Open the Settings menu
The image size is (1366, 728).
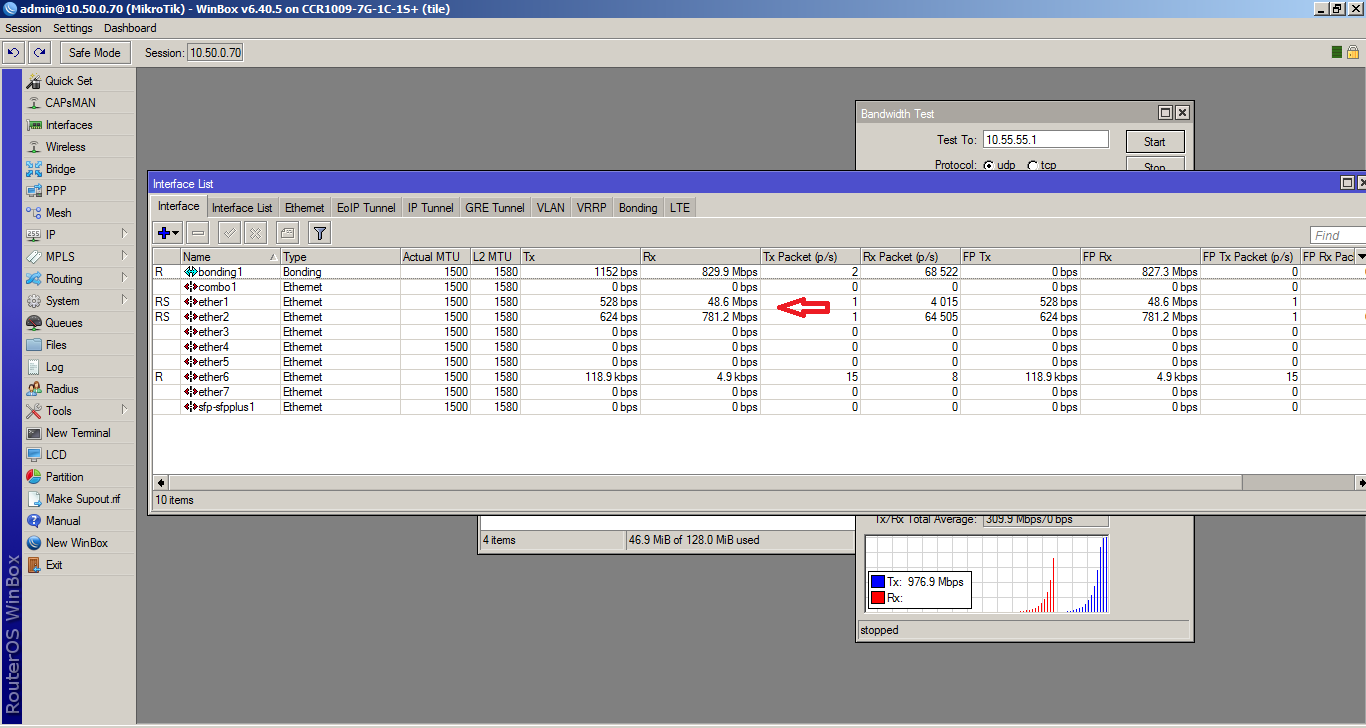coord(72,28)
